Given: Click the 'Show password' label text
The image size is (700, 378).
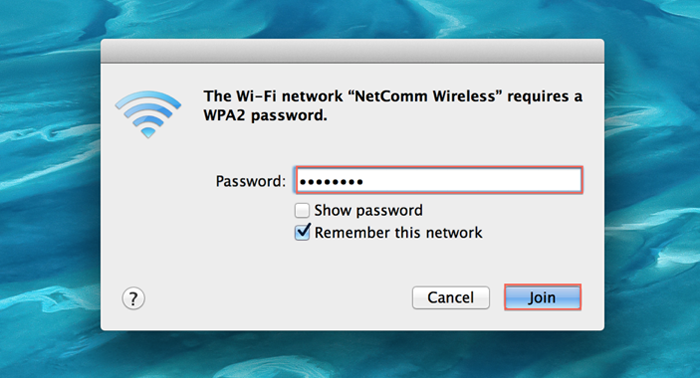Looking at the screenshot, I should (368, 210).
